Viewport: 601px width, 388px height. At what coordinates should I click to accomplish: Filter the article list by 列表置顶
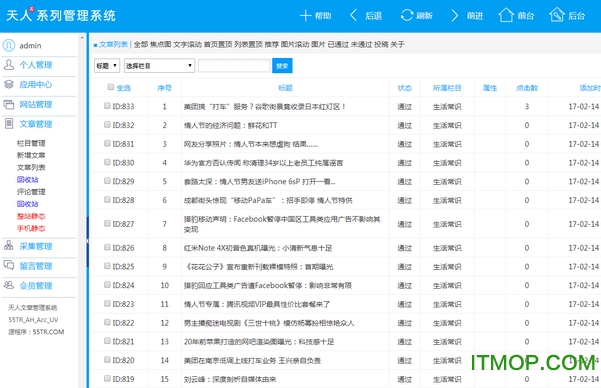(248, 44)
